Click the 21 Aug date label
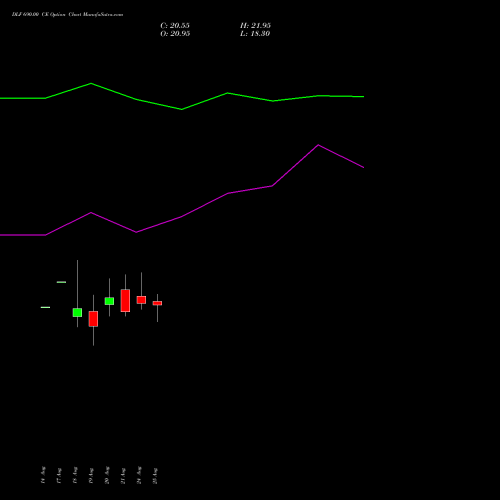 coord(123,476)
